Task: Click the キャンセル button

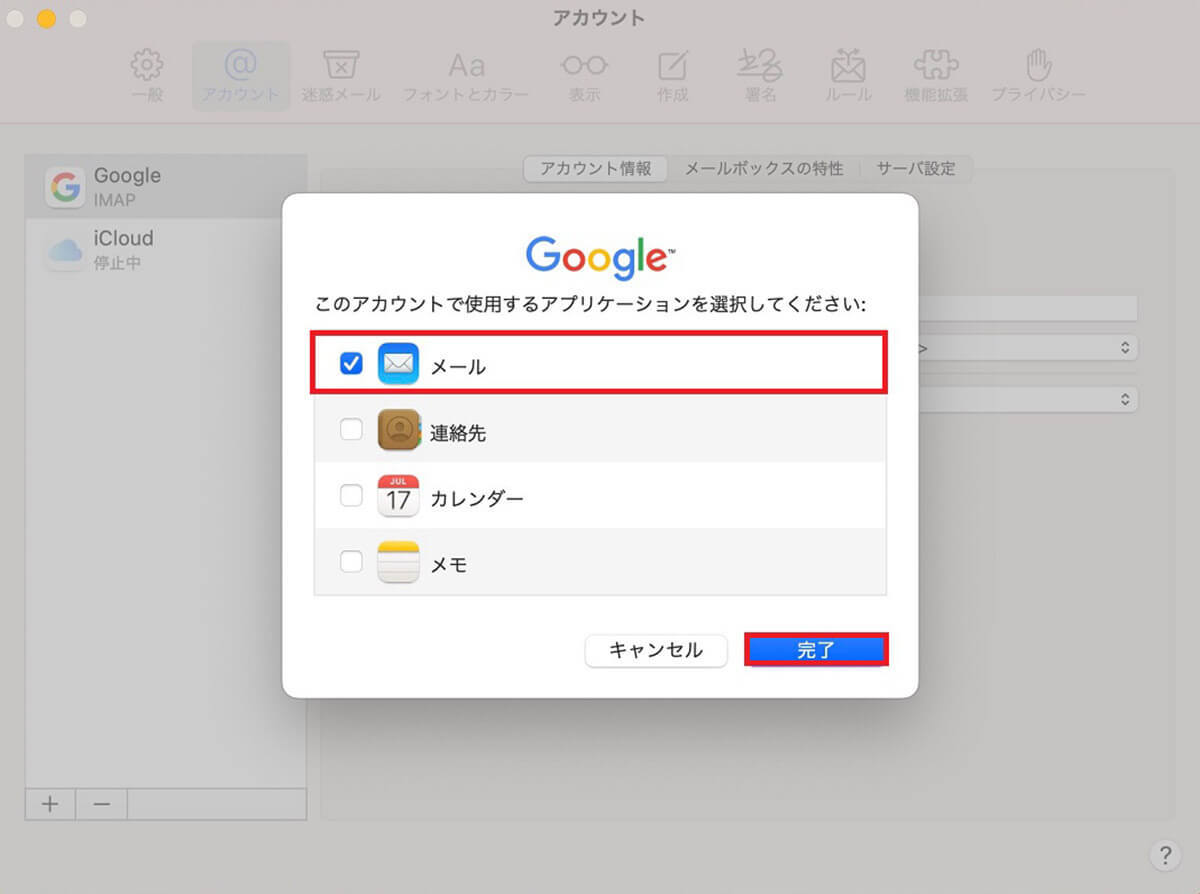Action: 656,650
